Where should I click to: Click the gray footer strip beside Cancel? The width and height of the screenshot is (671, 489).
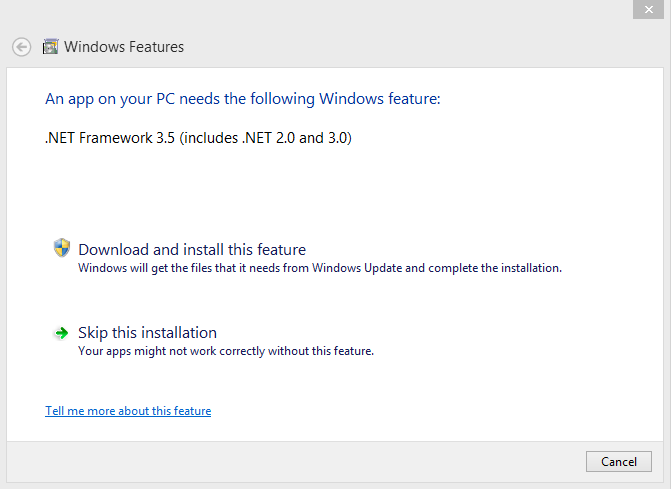300,461
